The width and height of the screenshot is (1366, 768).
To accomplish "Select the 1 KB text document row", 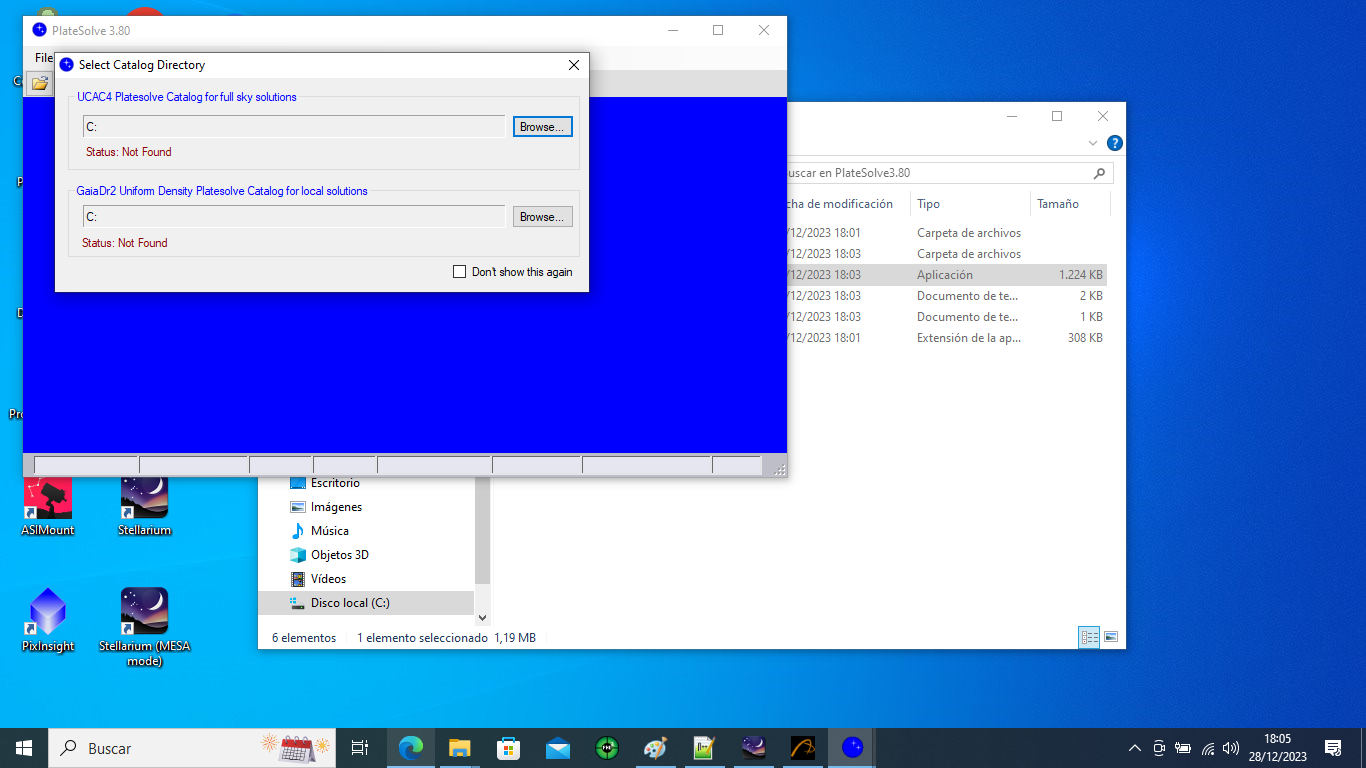I will pos(947,317).
